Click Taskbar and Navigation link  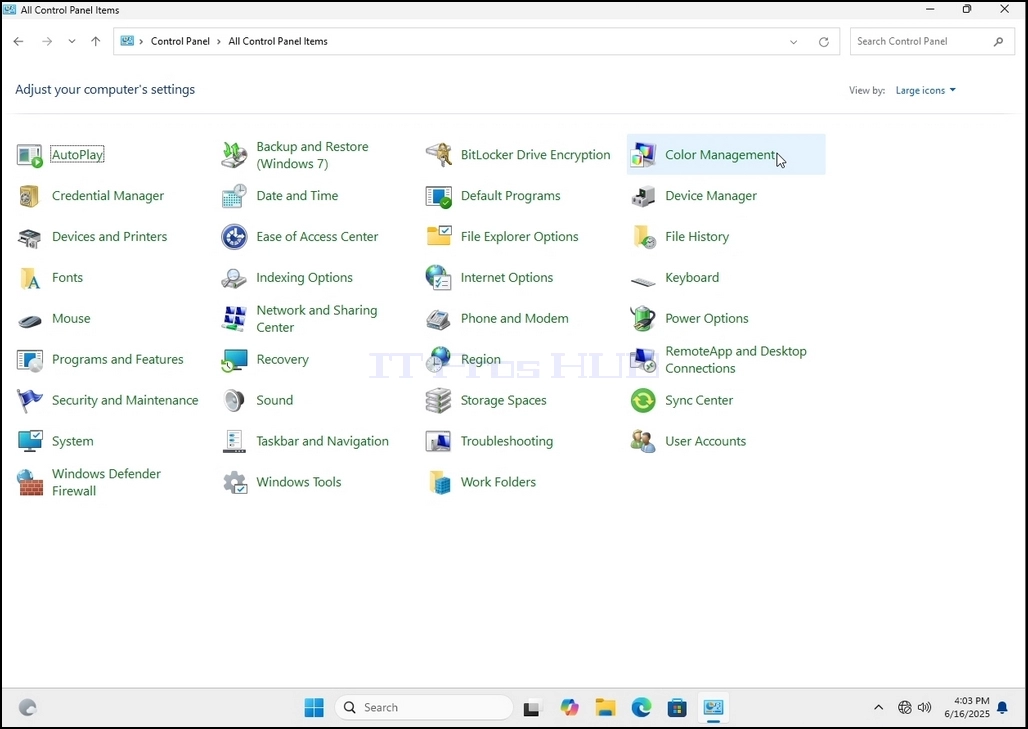click(x=323, y=441)
